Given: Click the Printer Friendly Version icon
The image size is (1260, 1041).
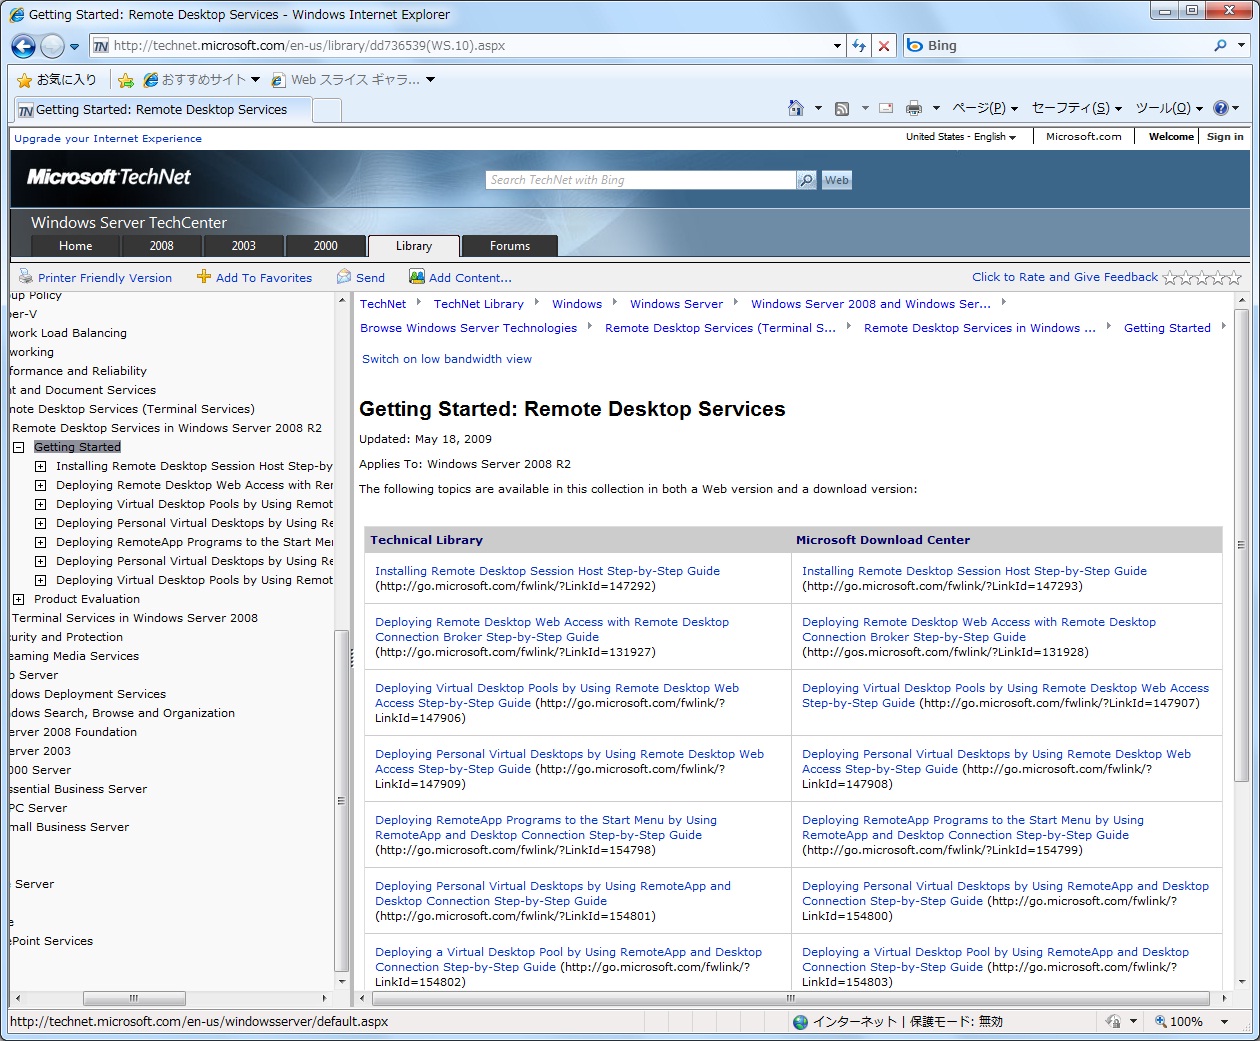Looking at the screenshot, I should click(x=25, y=277).
